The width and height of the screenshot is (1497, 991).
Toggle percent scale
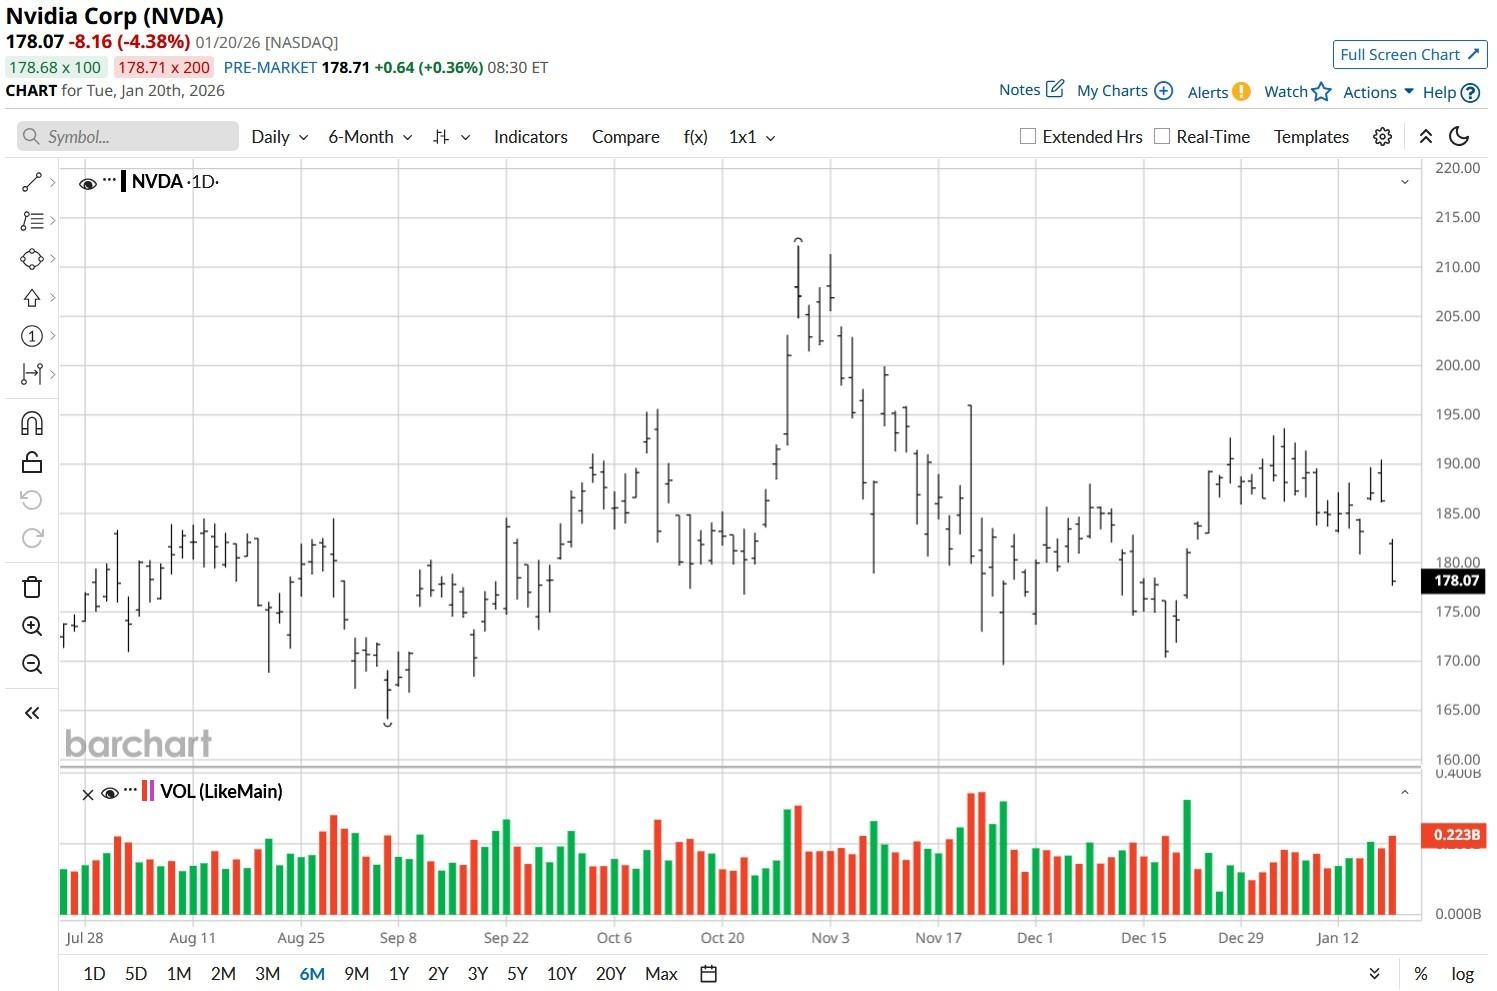pyautogui.click(x=1421, y=974)
